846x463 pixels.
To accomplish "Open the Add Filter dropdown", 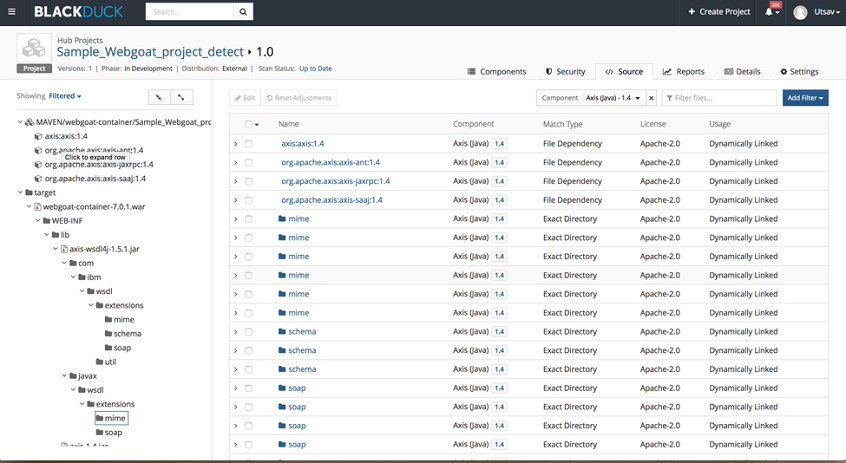I will (x=805, y=98).
